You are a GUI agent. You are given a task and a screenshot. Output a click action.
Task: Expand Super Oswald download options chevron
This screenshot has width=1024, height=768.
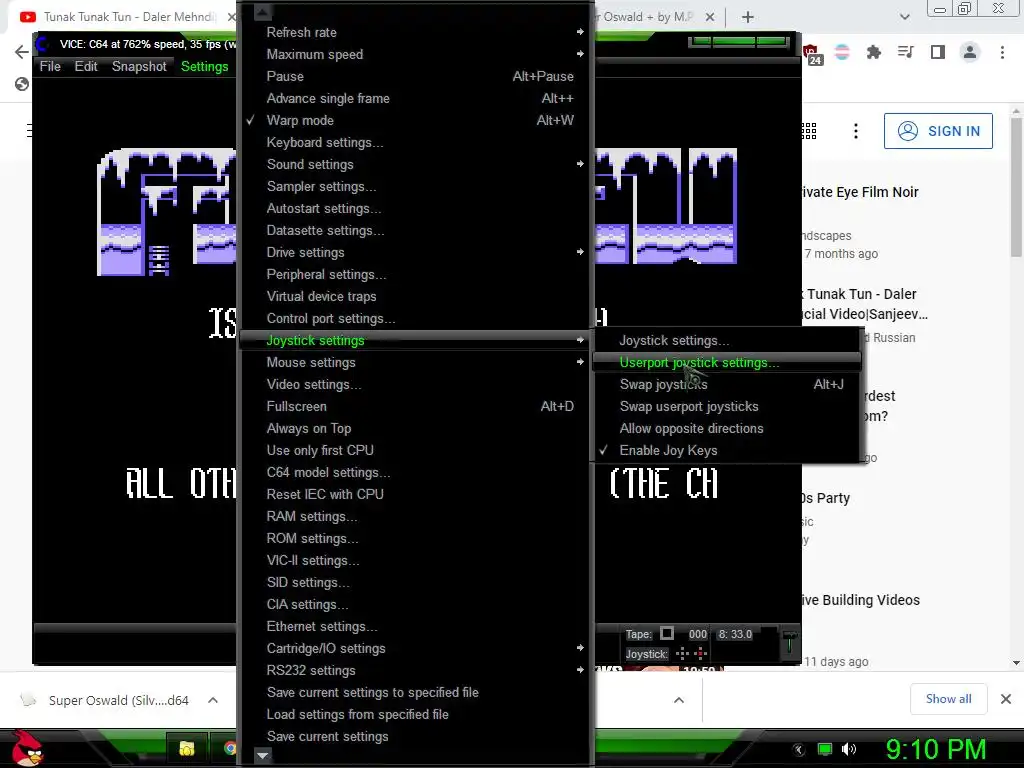click(x=213, y=700)
